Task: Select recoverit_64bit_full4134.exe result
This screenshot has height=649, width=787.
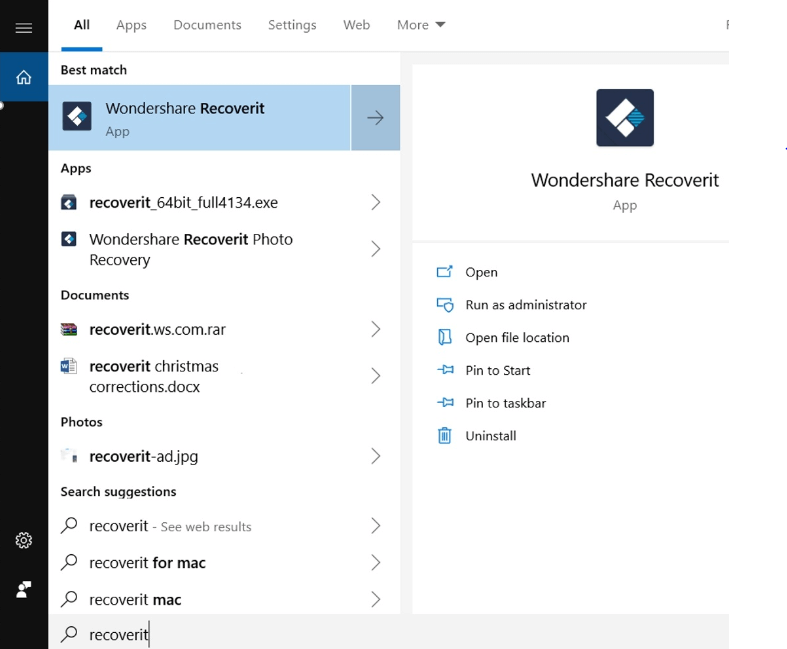Action: (x=224, y=202)
